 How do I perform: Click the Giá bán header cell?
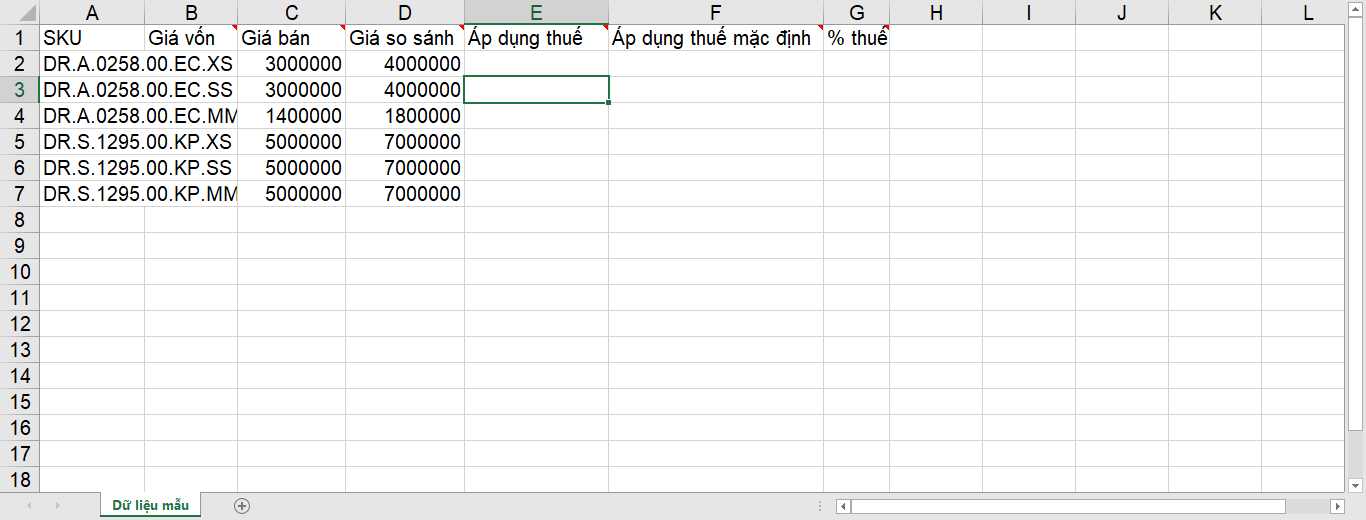(x=291, y=38)
